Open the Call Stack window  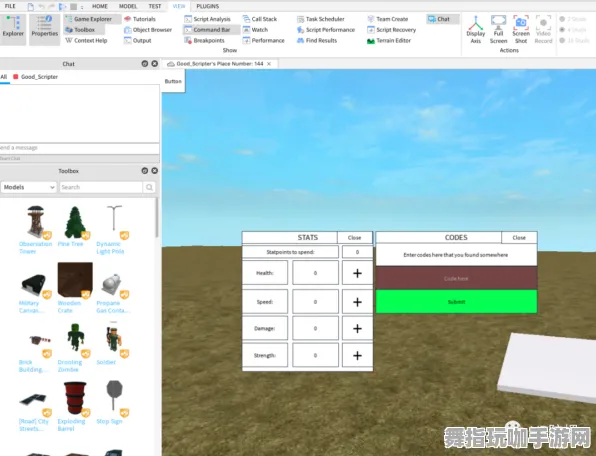[260, 19]
